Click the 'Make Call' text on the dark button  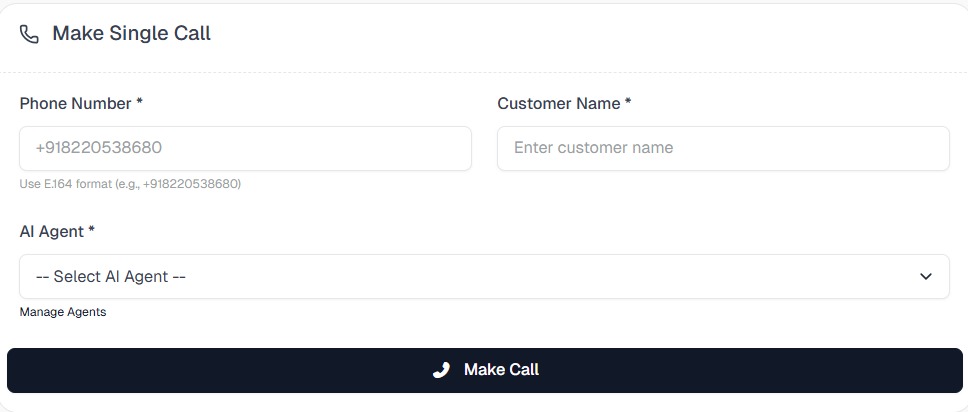501,370
